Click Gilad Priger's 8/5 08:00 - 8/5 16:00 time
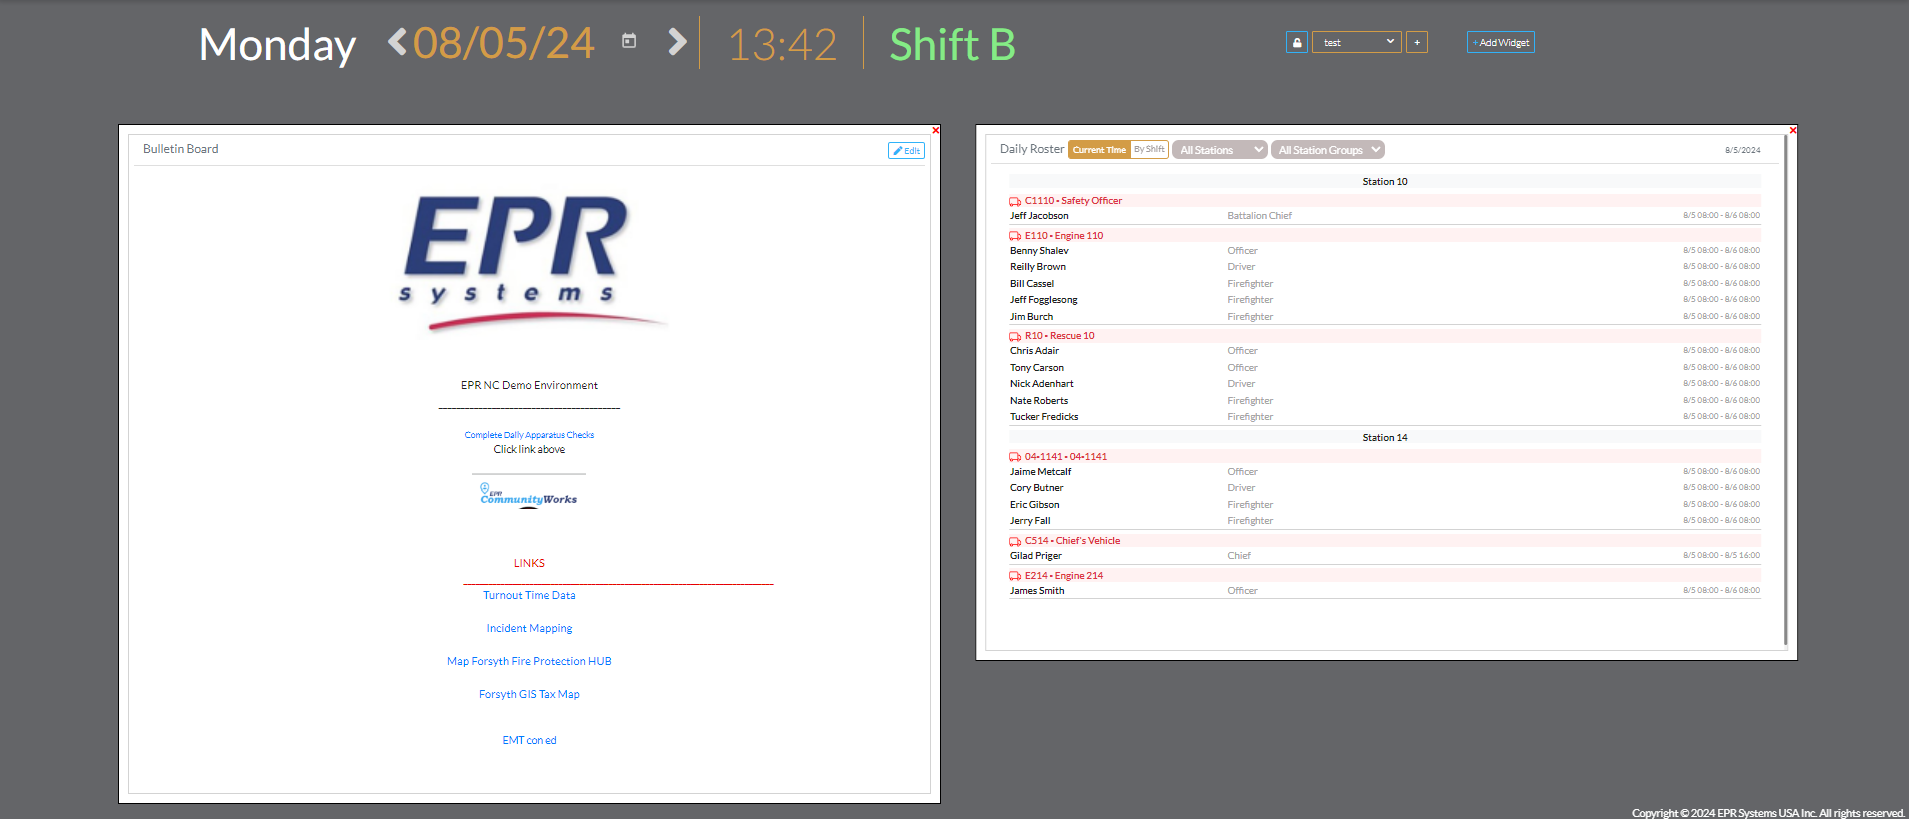 tap(1721, 556)
